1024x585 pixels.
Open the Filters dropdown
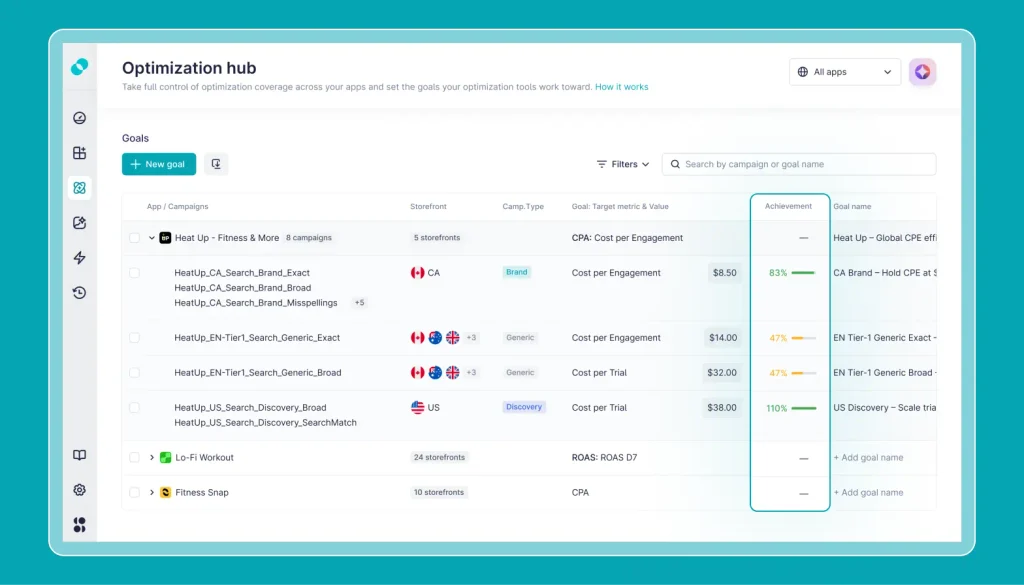tap(622, 165)
